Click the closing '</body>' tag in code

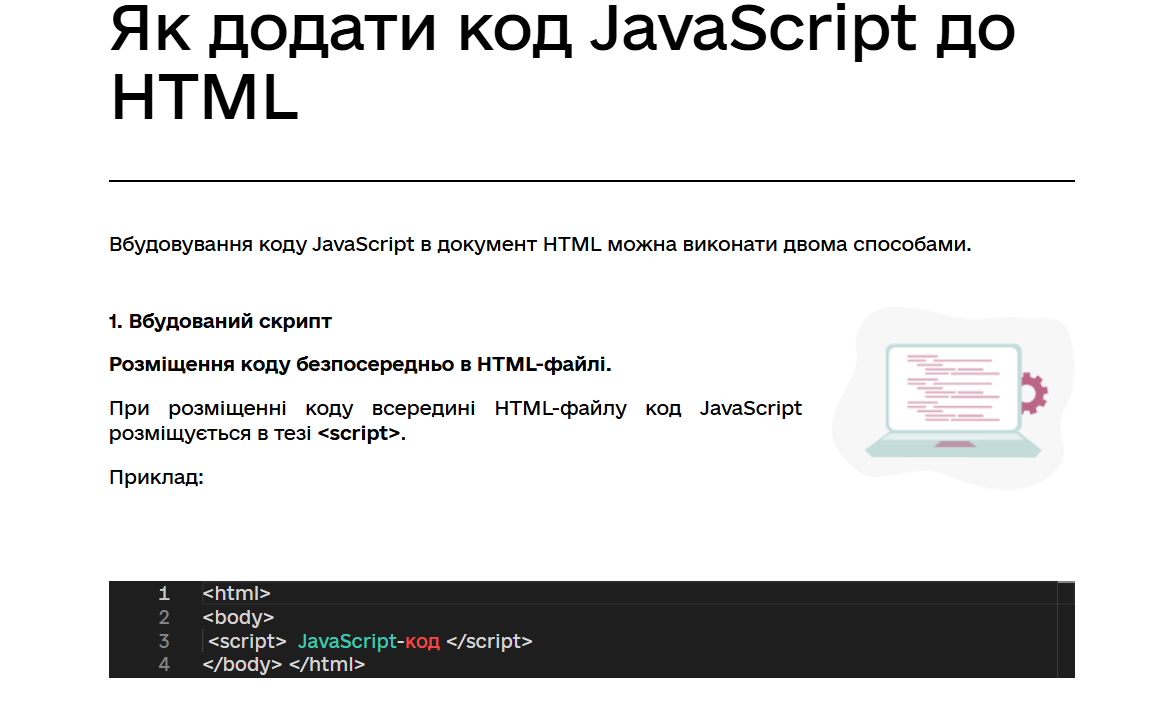[242, 664]
